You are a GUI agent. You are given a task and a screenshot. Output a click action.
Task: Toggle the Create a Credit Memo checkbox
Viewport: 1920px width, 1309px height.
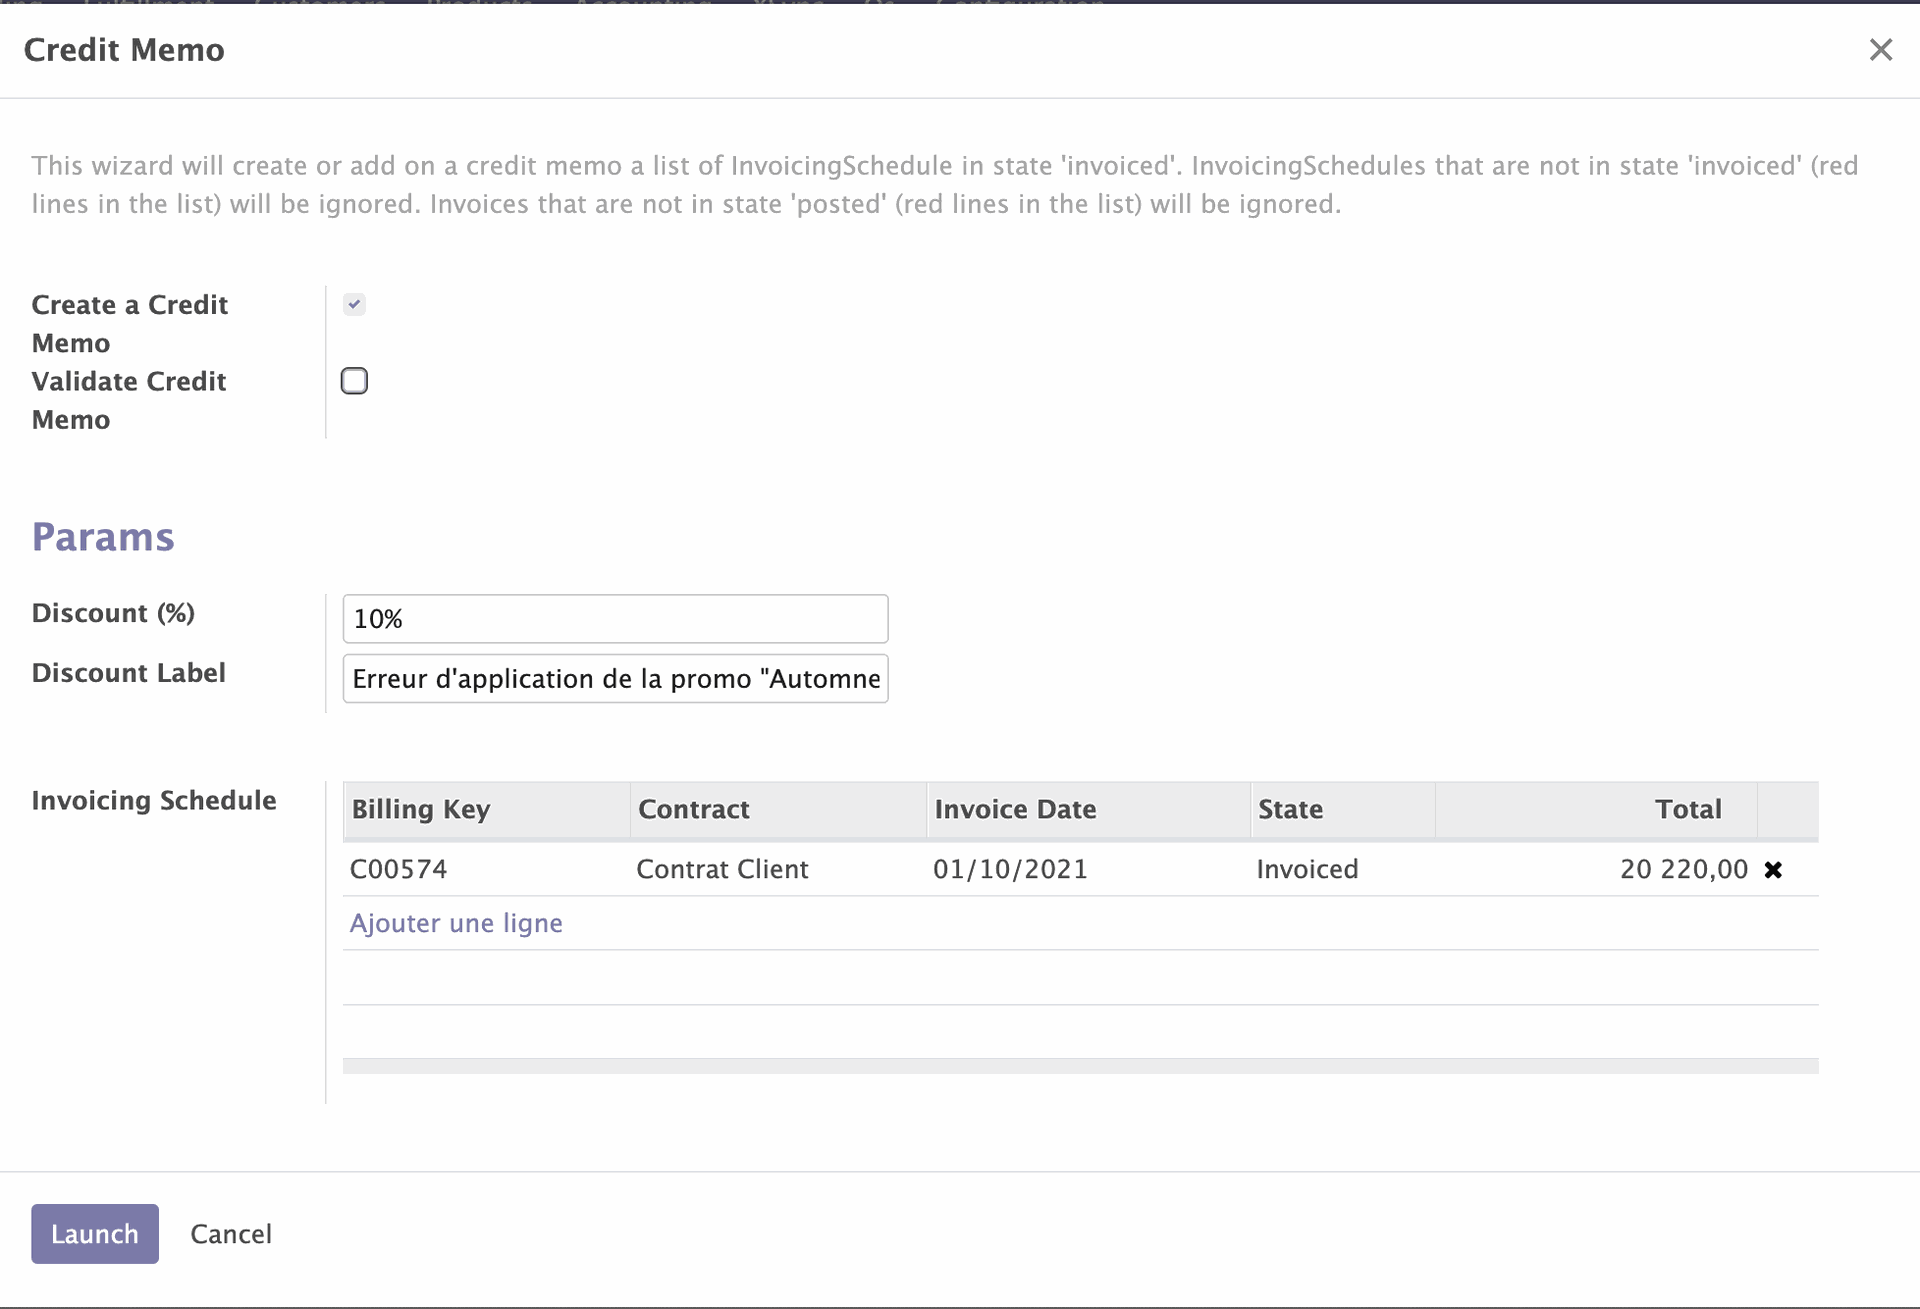354,304
